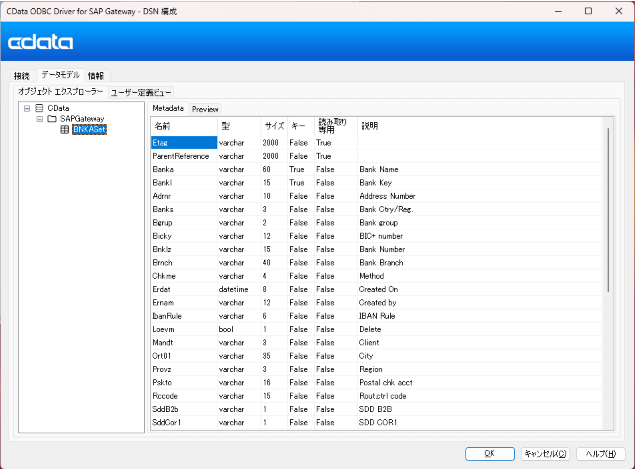Switch to the データモデル tab
Viewport: 635px width, 469px height.
(x=60, y=75)
